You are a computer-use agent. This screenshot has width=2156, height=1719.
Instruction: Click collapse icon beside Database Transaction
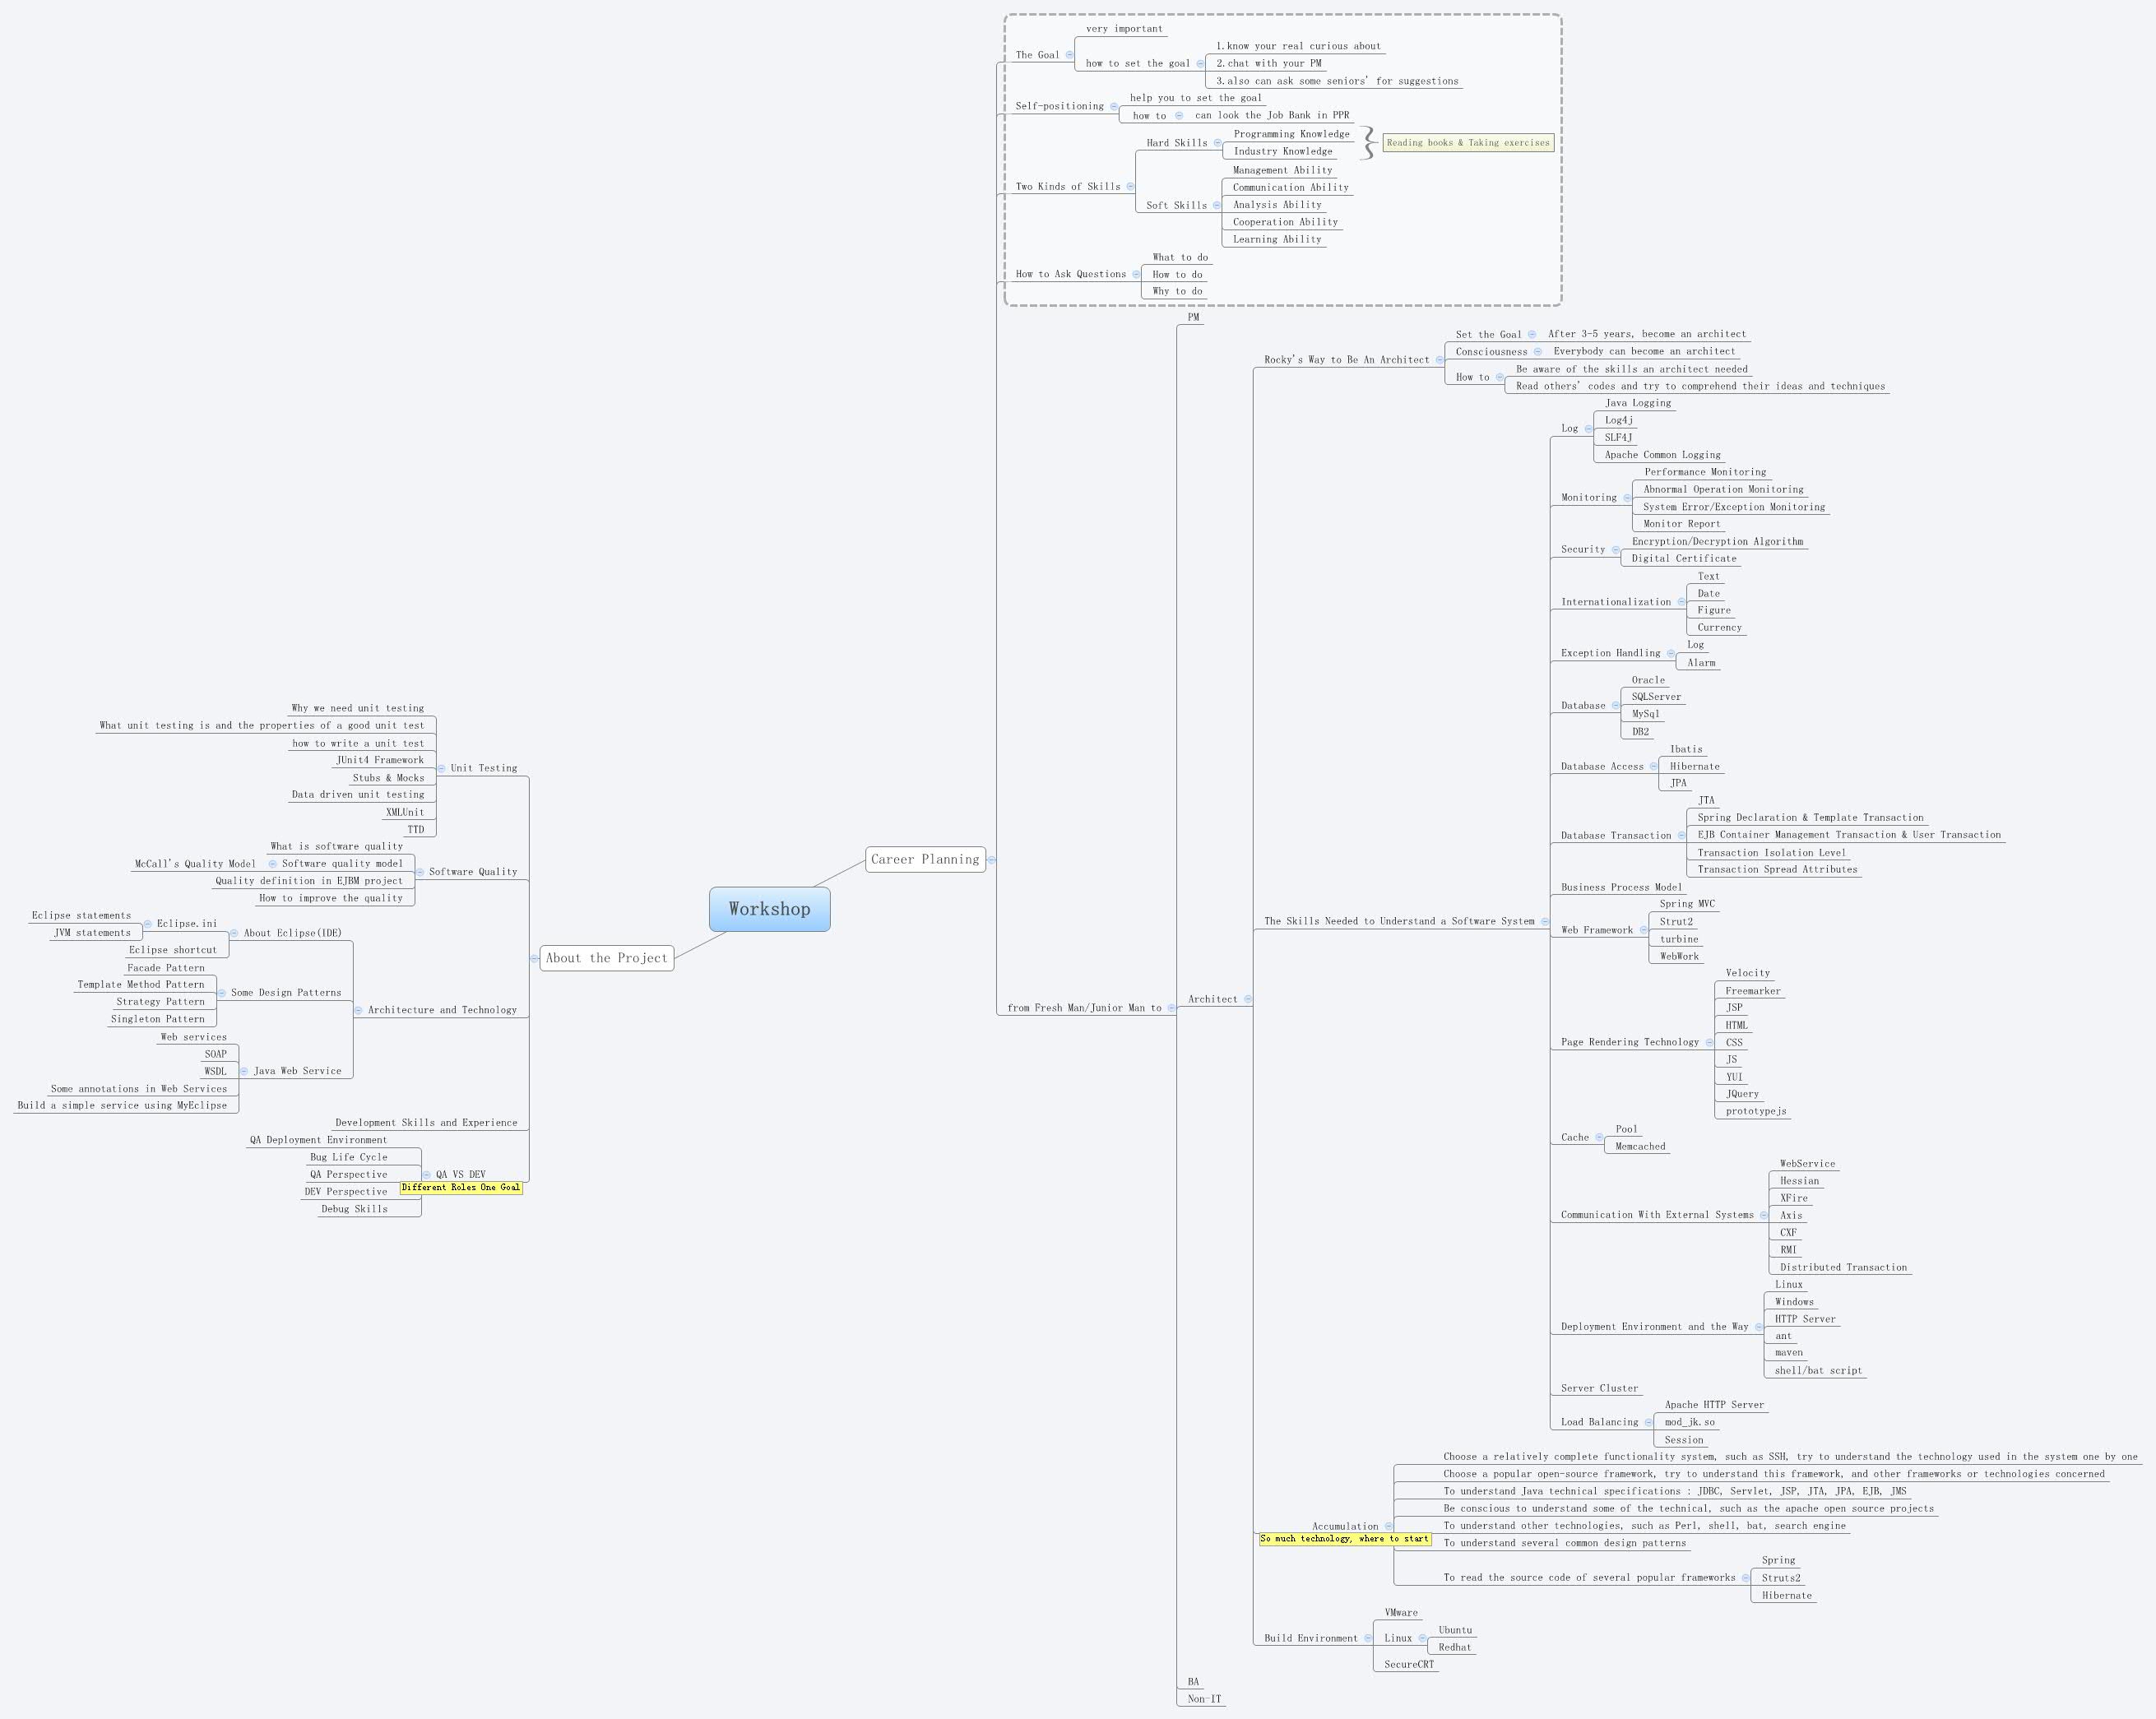click(x=1681, y=836)
